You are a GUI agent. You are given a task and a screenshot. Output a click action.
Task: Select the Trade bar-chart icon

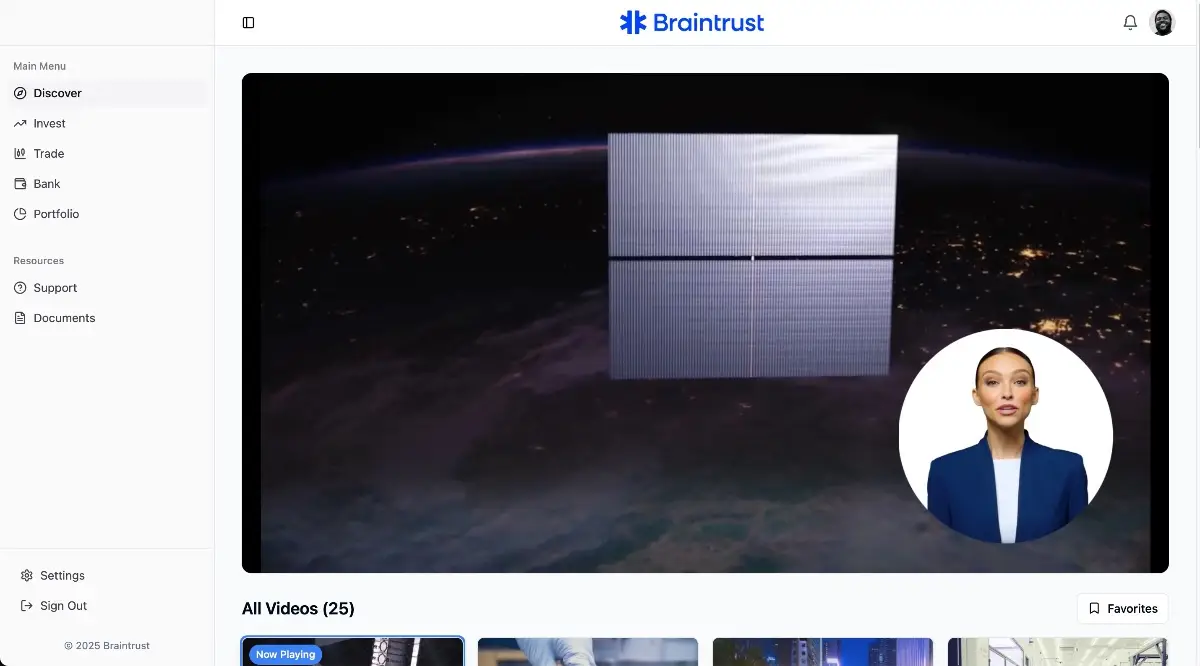[20, 153]
